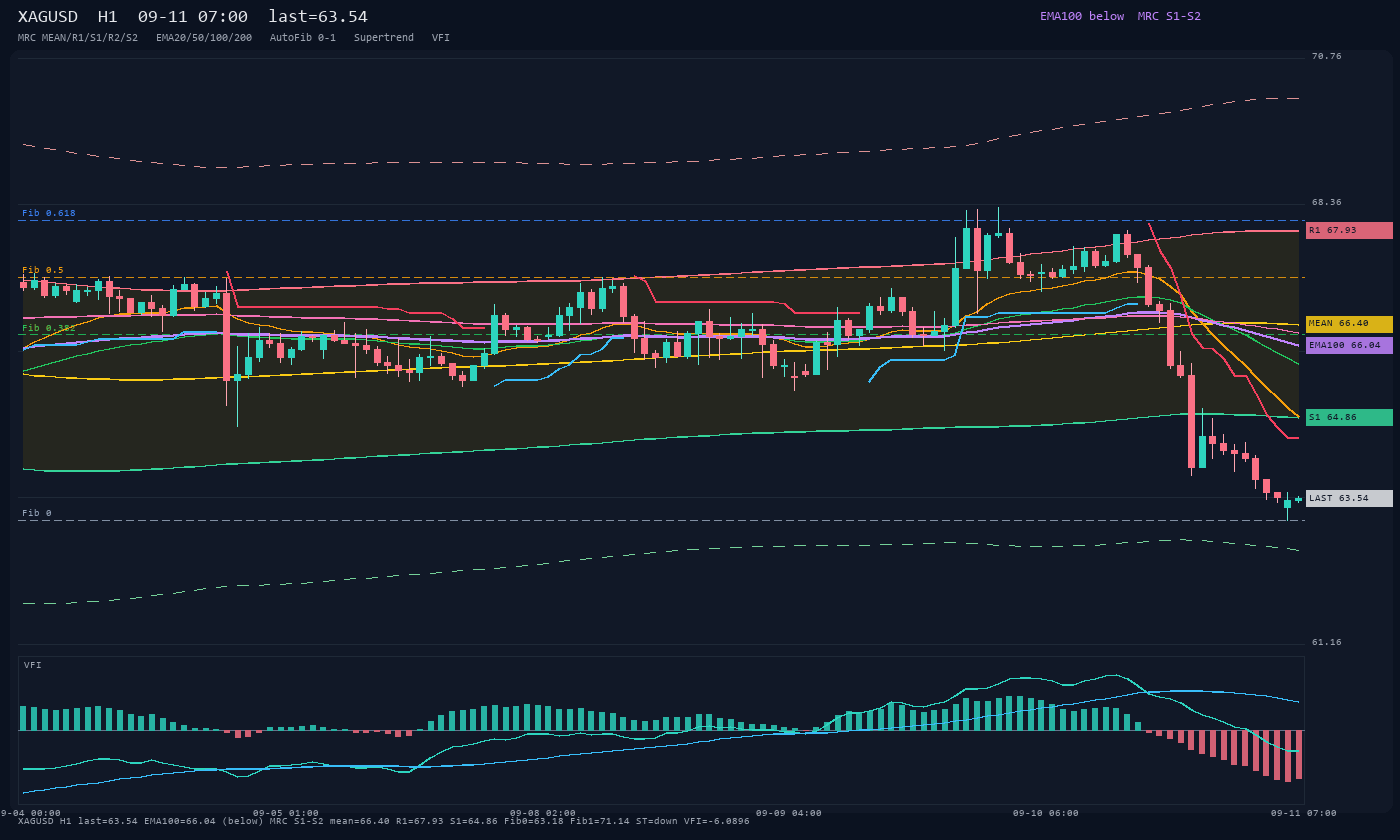Click the Fib 0.618 level label
This screenshot has width=1400, height=840.
[49, 213]
